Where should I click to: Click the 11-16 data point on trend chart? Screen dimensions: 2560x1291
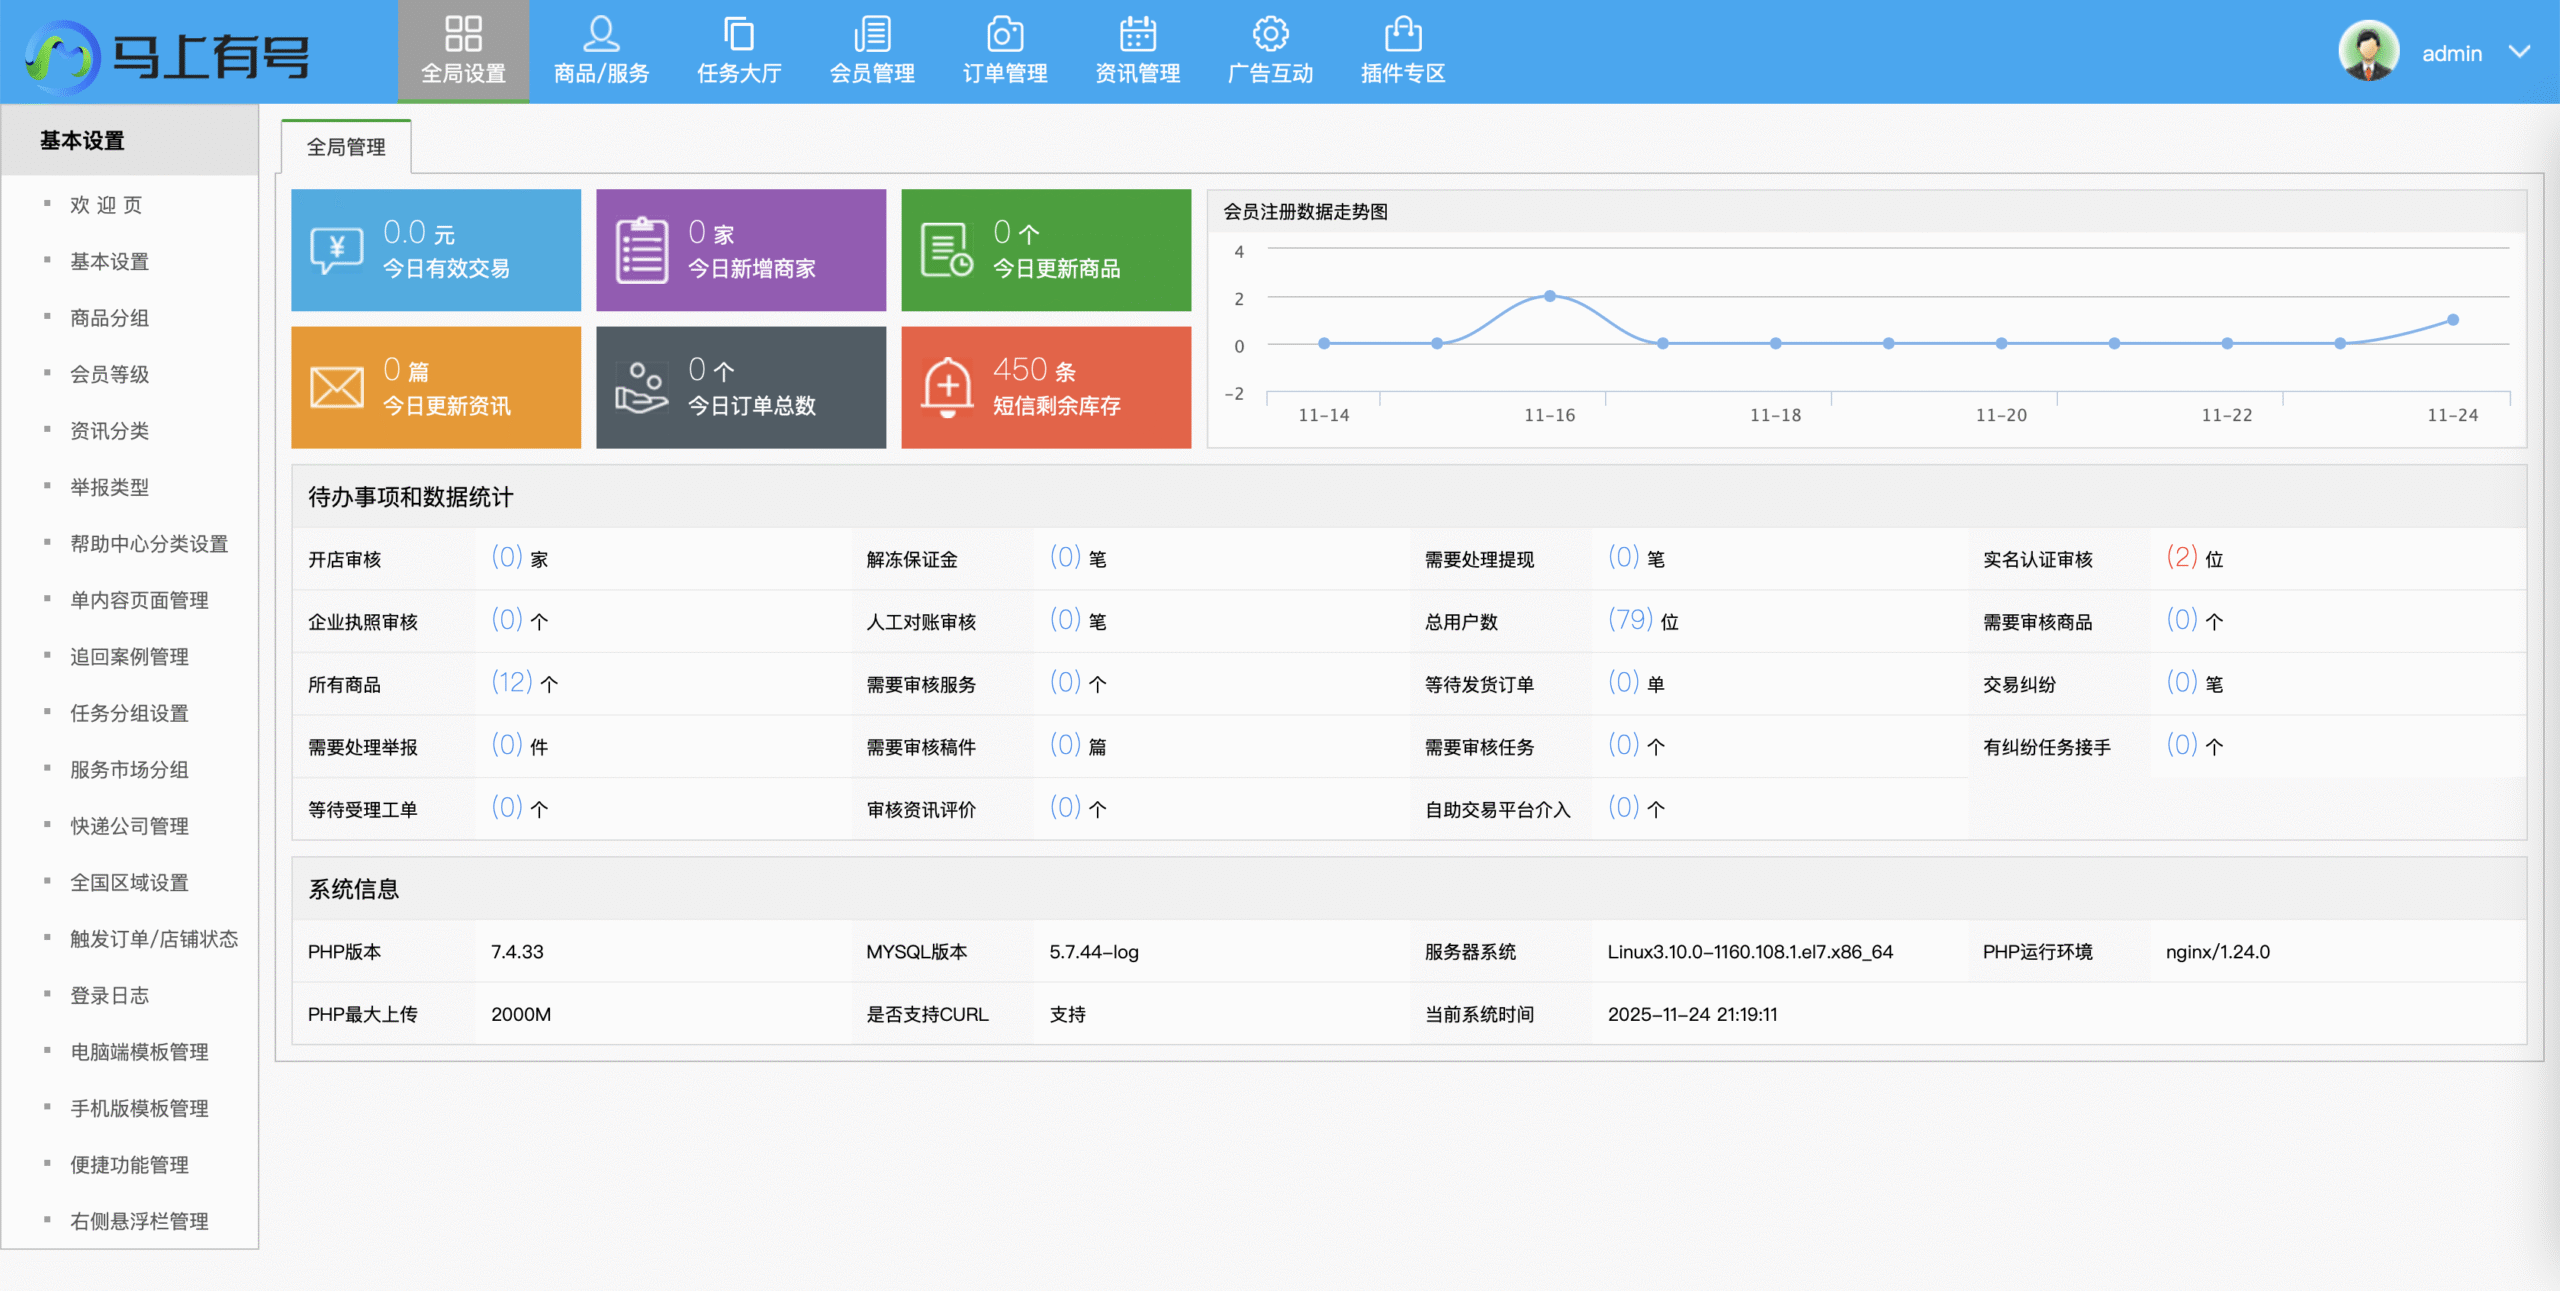1549,295
